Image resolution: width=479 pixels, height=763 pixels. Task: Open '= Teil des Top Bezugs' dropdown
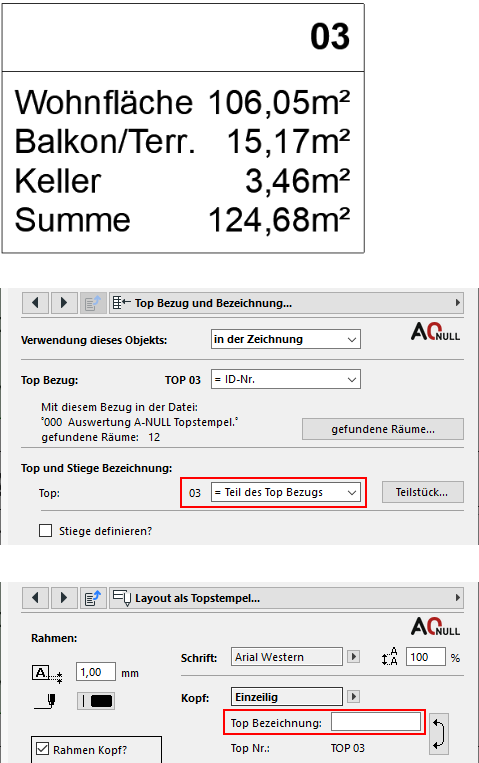tap(286, 492)
